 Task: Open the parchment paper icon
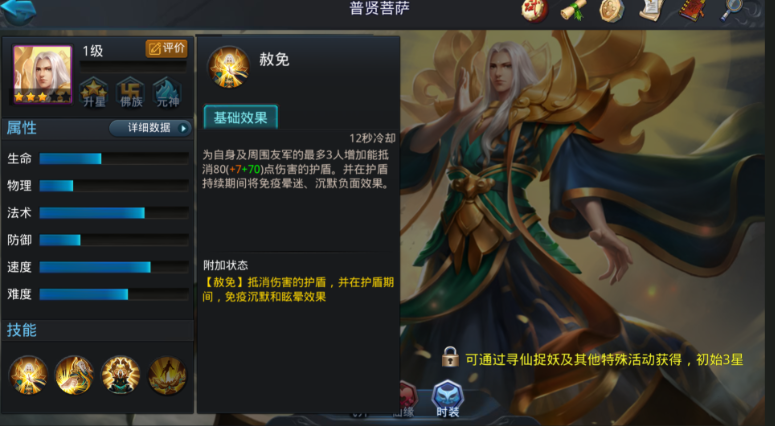pos(651,10)
